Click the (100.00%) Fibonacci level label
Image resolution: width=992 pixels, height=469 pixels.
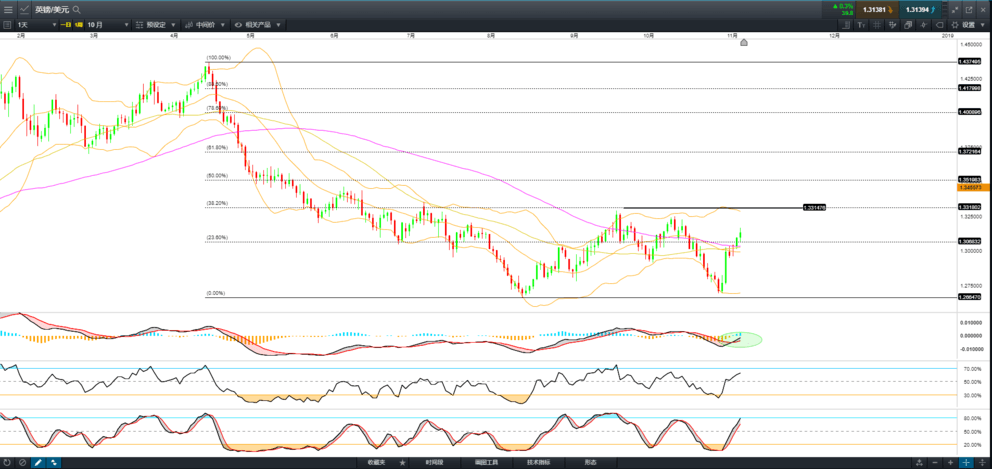pos(218,58)
